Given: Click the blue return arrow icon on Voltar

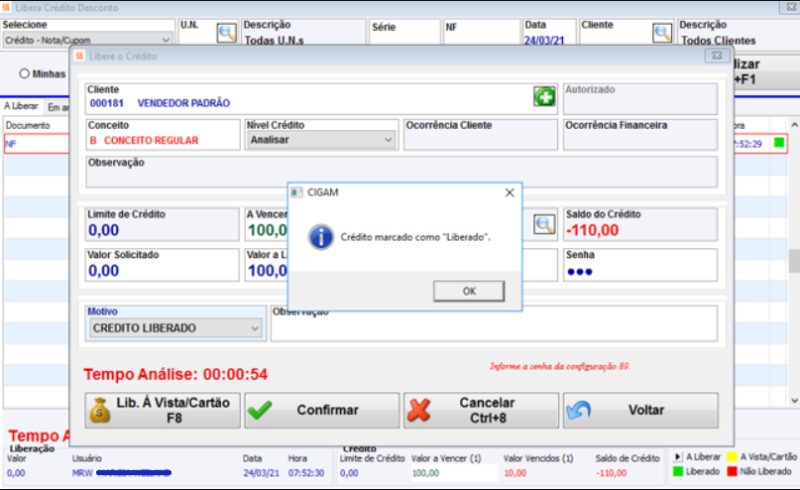Looking at the screenshot, I should 579,410.
